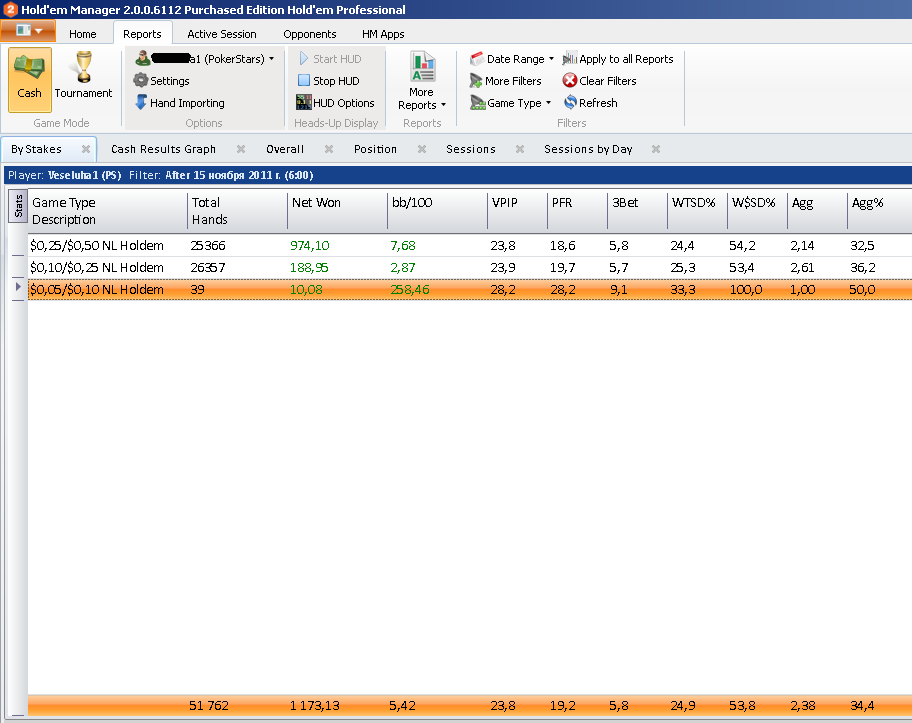Open the orange application menu button

(x=28, y=30)
